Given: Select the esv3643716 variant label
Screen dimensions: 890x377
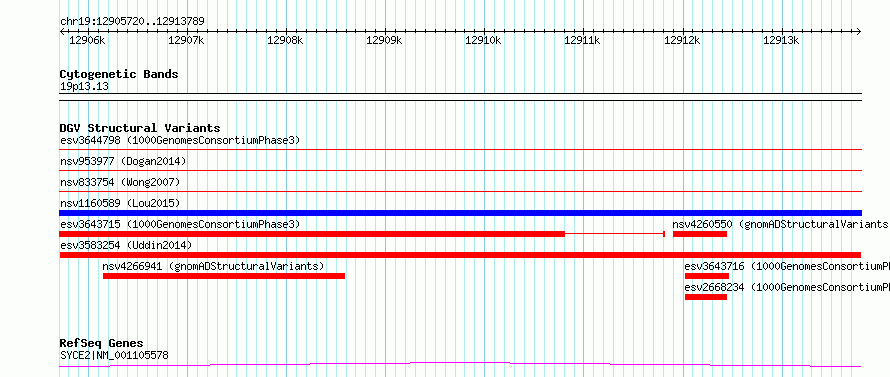Looking at the screenshot, I should coord(787,266).
